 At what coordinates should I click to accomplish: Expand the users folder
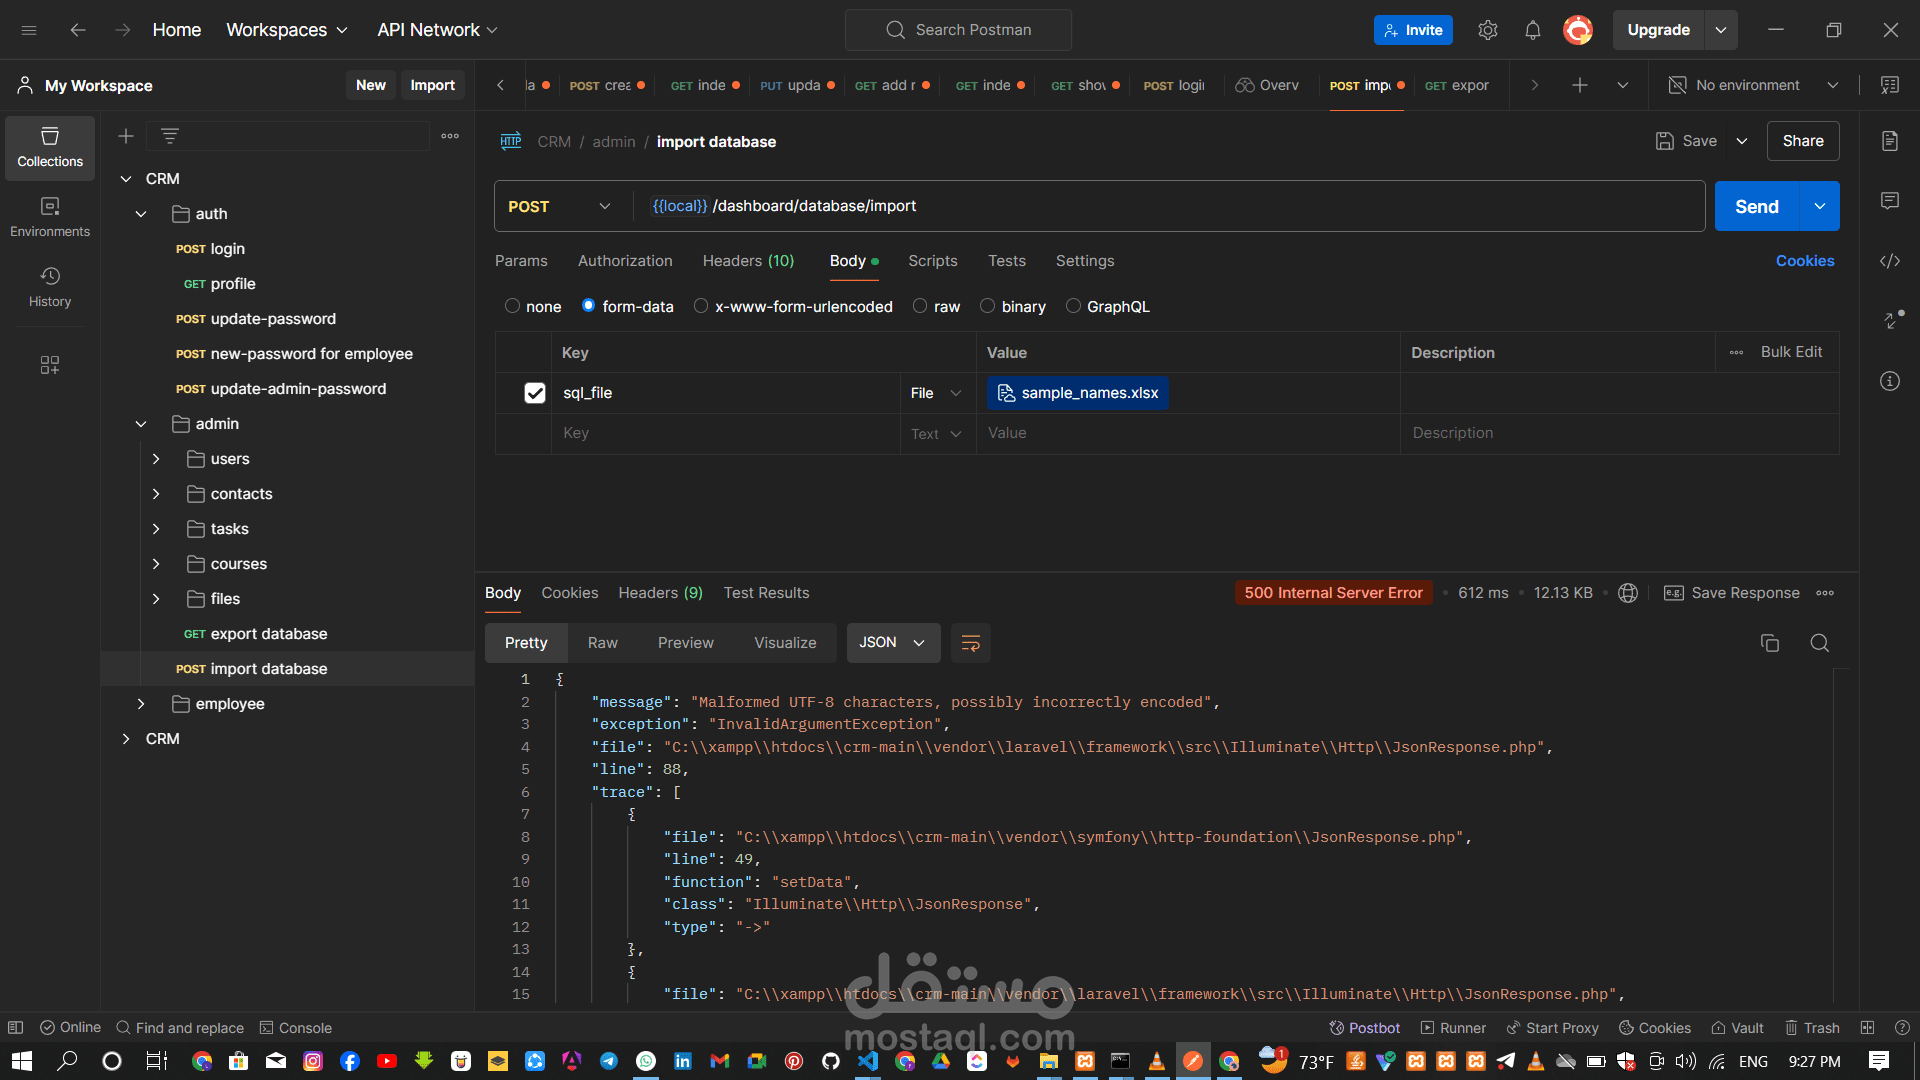tap(156, 459)
